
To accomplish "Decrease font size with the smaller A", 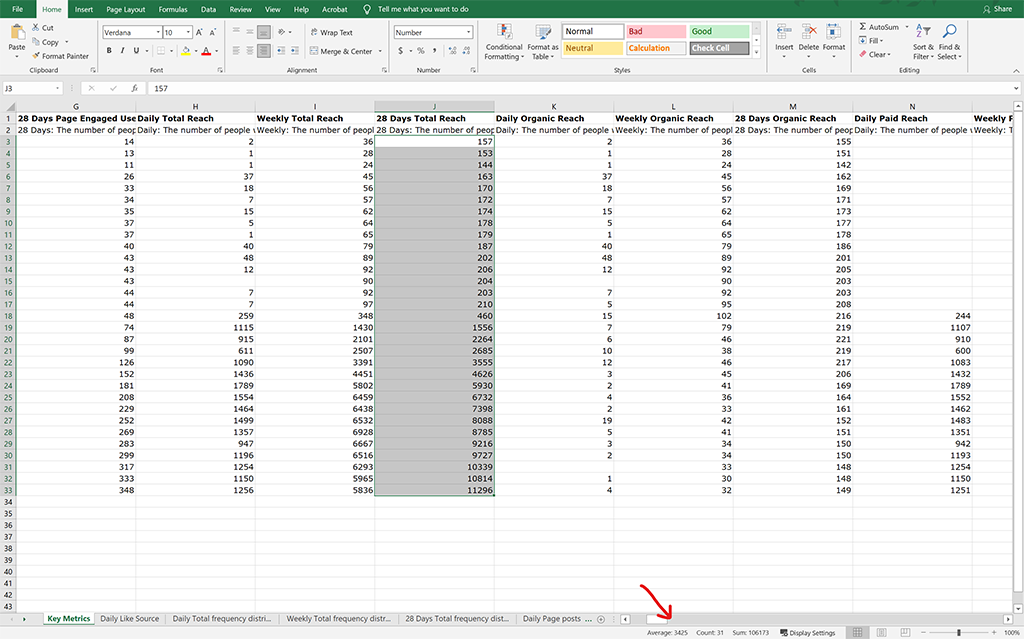I will 212,32.
